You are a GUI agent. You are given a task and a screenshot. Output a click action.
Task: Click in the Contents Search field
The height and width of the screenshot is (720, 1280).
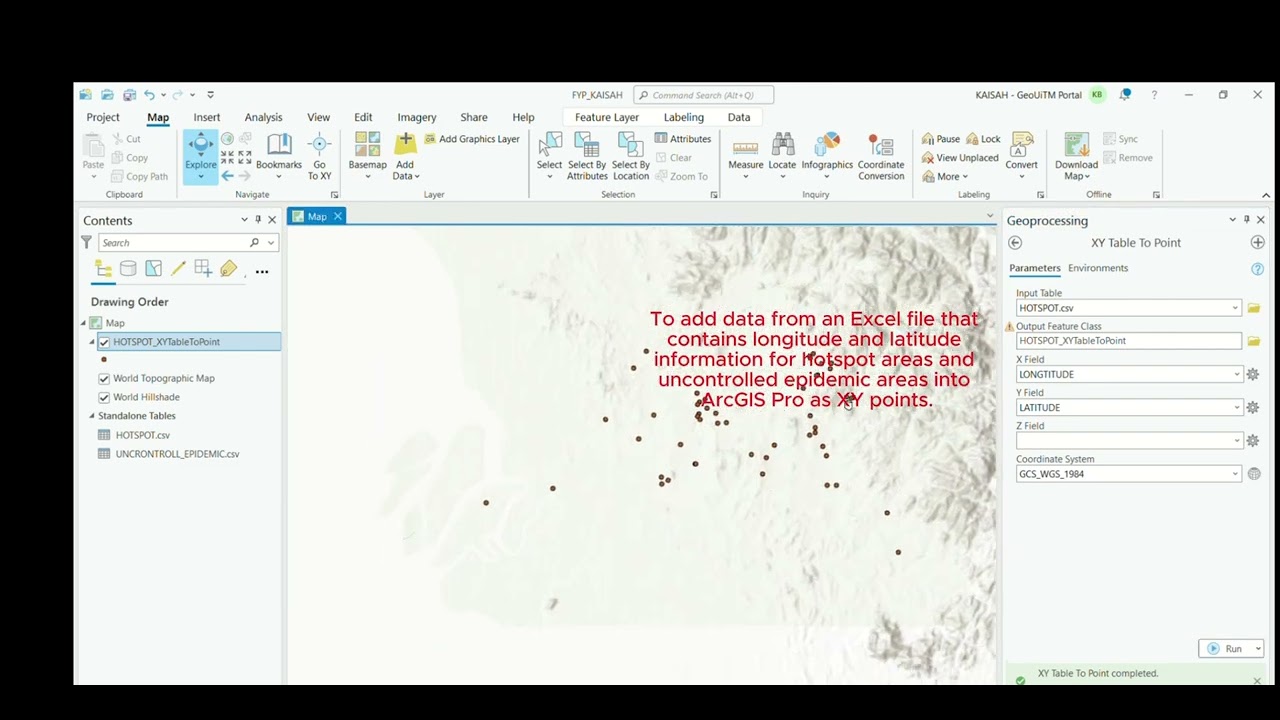172,243
